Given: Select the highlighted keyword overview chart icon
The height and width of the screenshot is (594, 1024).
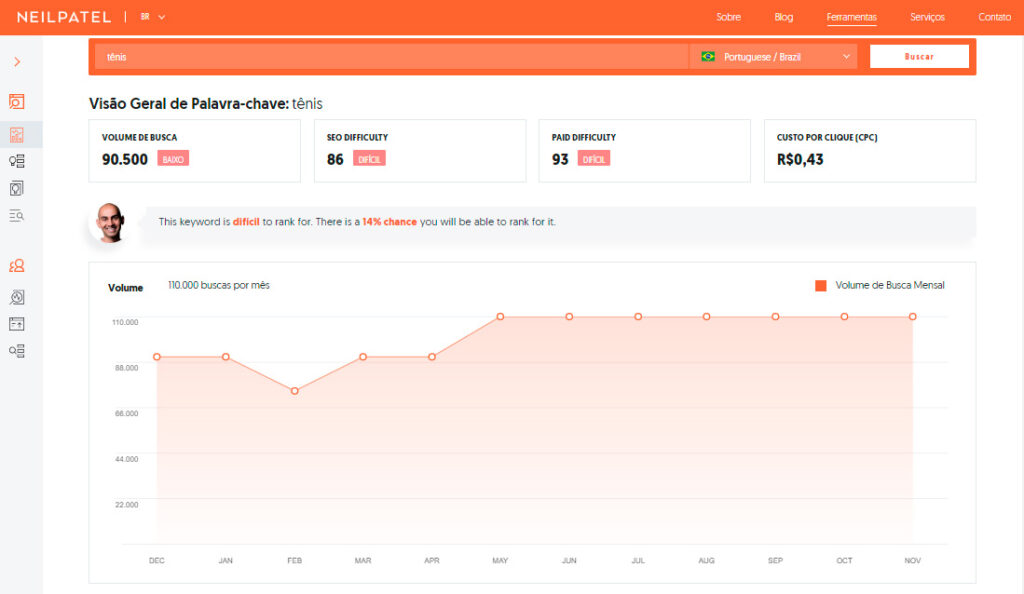Looking at the screenshot, I should tap(17, 134).
